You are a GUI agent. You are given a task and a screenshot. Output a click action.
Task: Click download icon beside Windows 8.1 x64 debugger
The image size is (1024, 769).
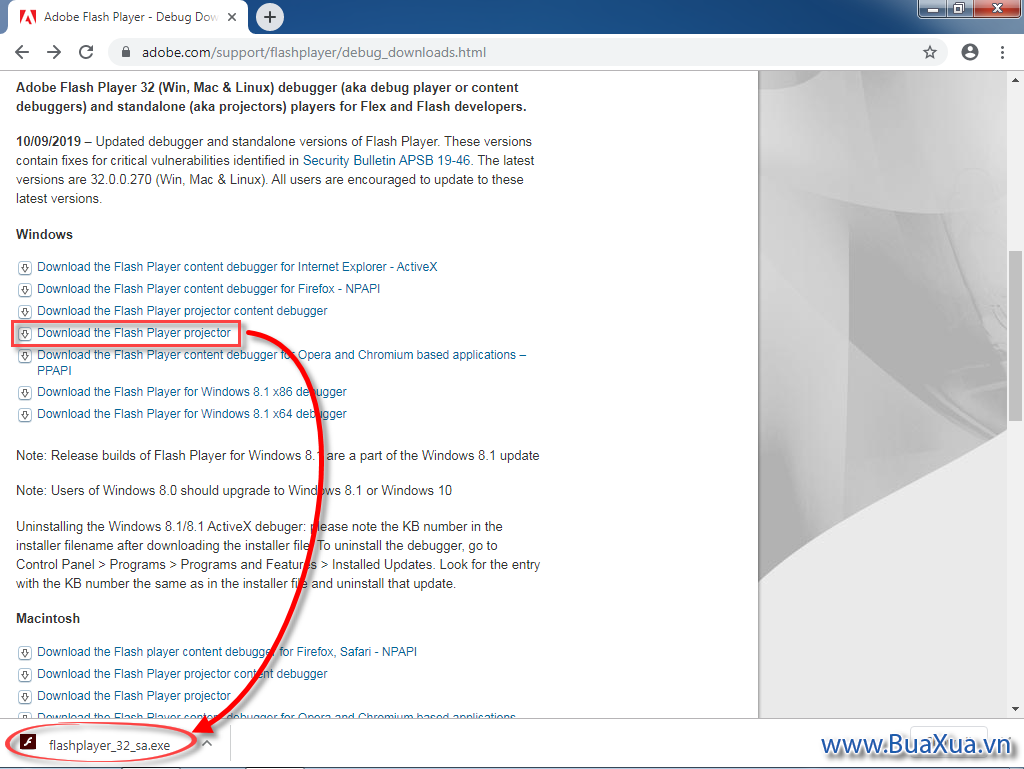tap(25, 415)
